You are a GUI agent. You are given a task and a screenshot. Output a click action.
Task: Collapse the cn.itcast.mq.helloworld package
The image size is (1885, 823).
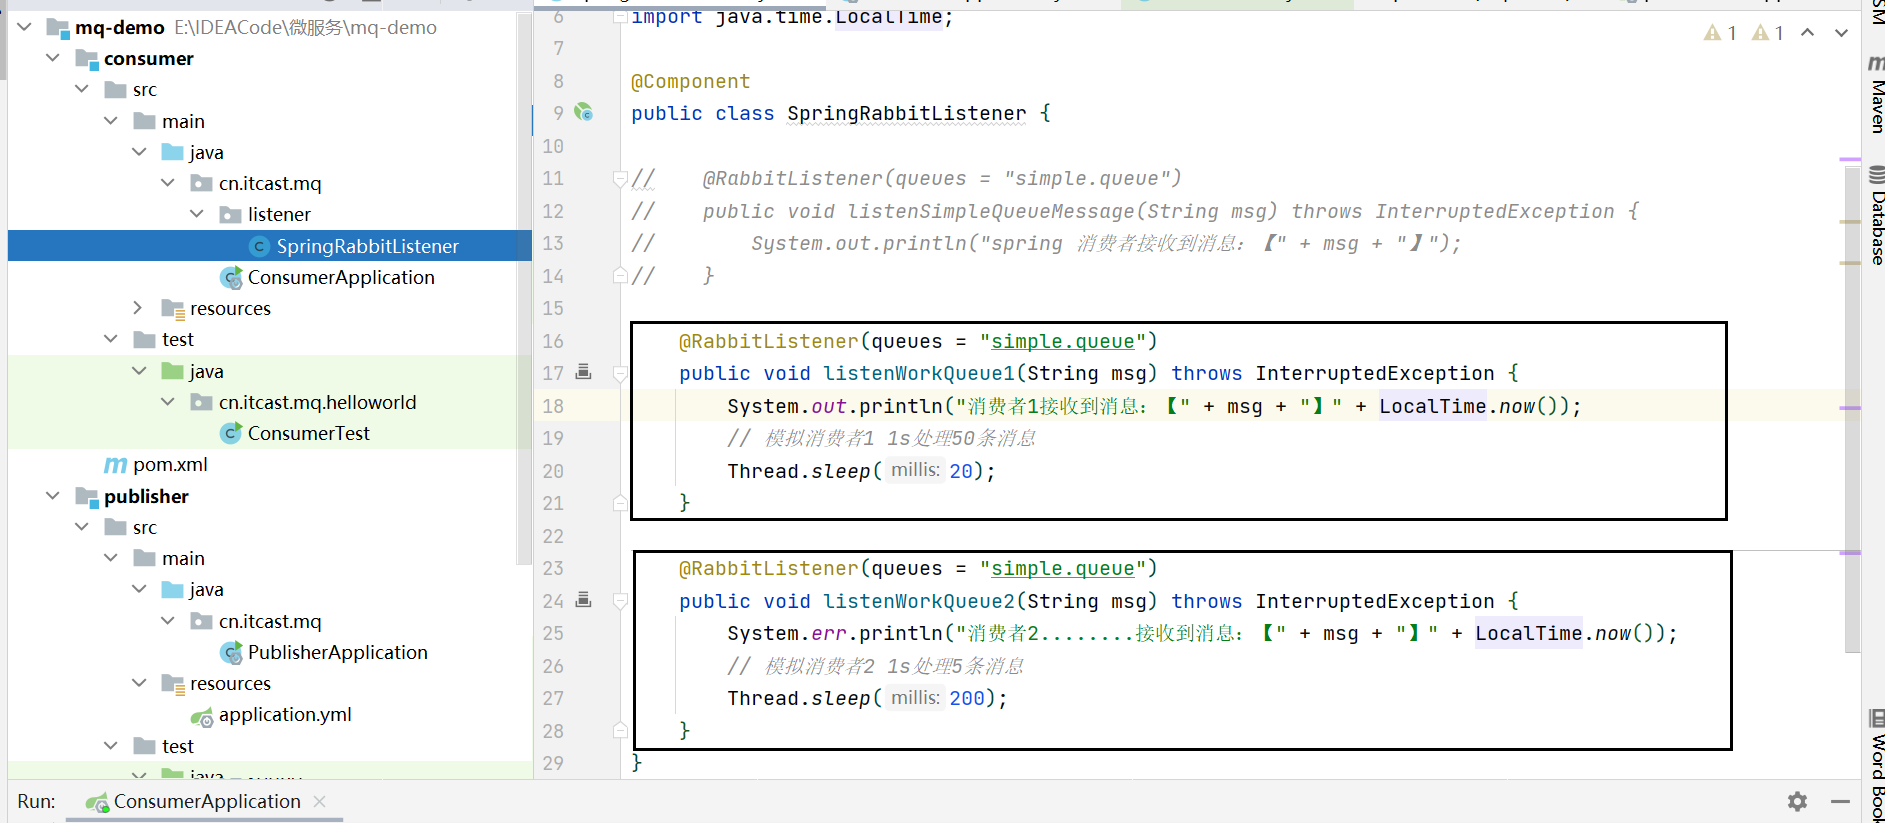(x=168, y=402)
